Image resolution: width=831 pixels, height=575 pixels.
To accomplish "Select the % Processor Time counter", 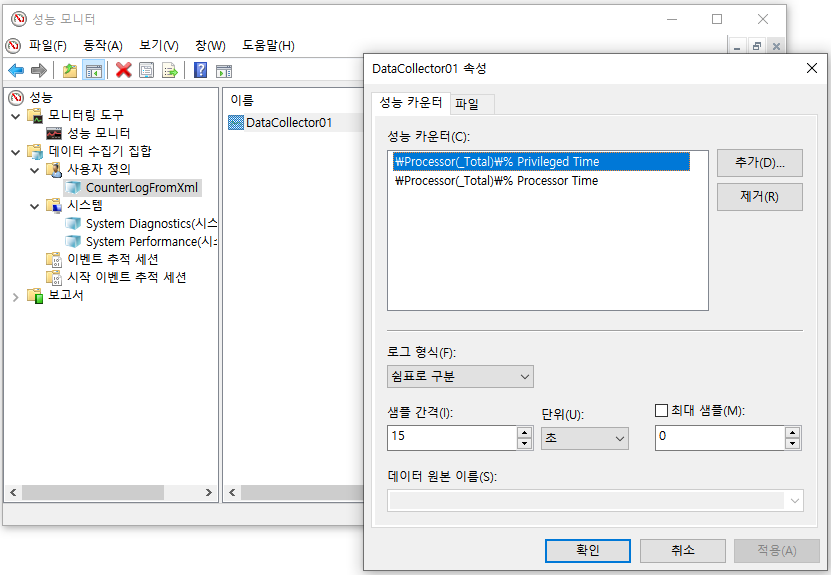I will pyautogui.click(x=497, y=181).
